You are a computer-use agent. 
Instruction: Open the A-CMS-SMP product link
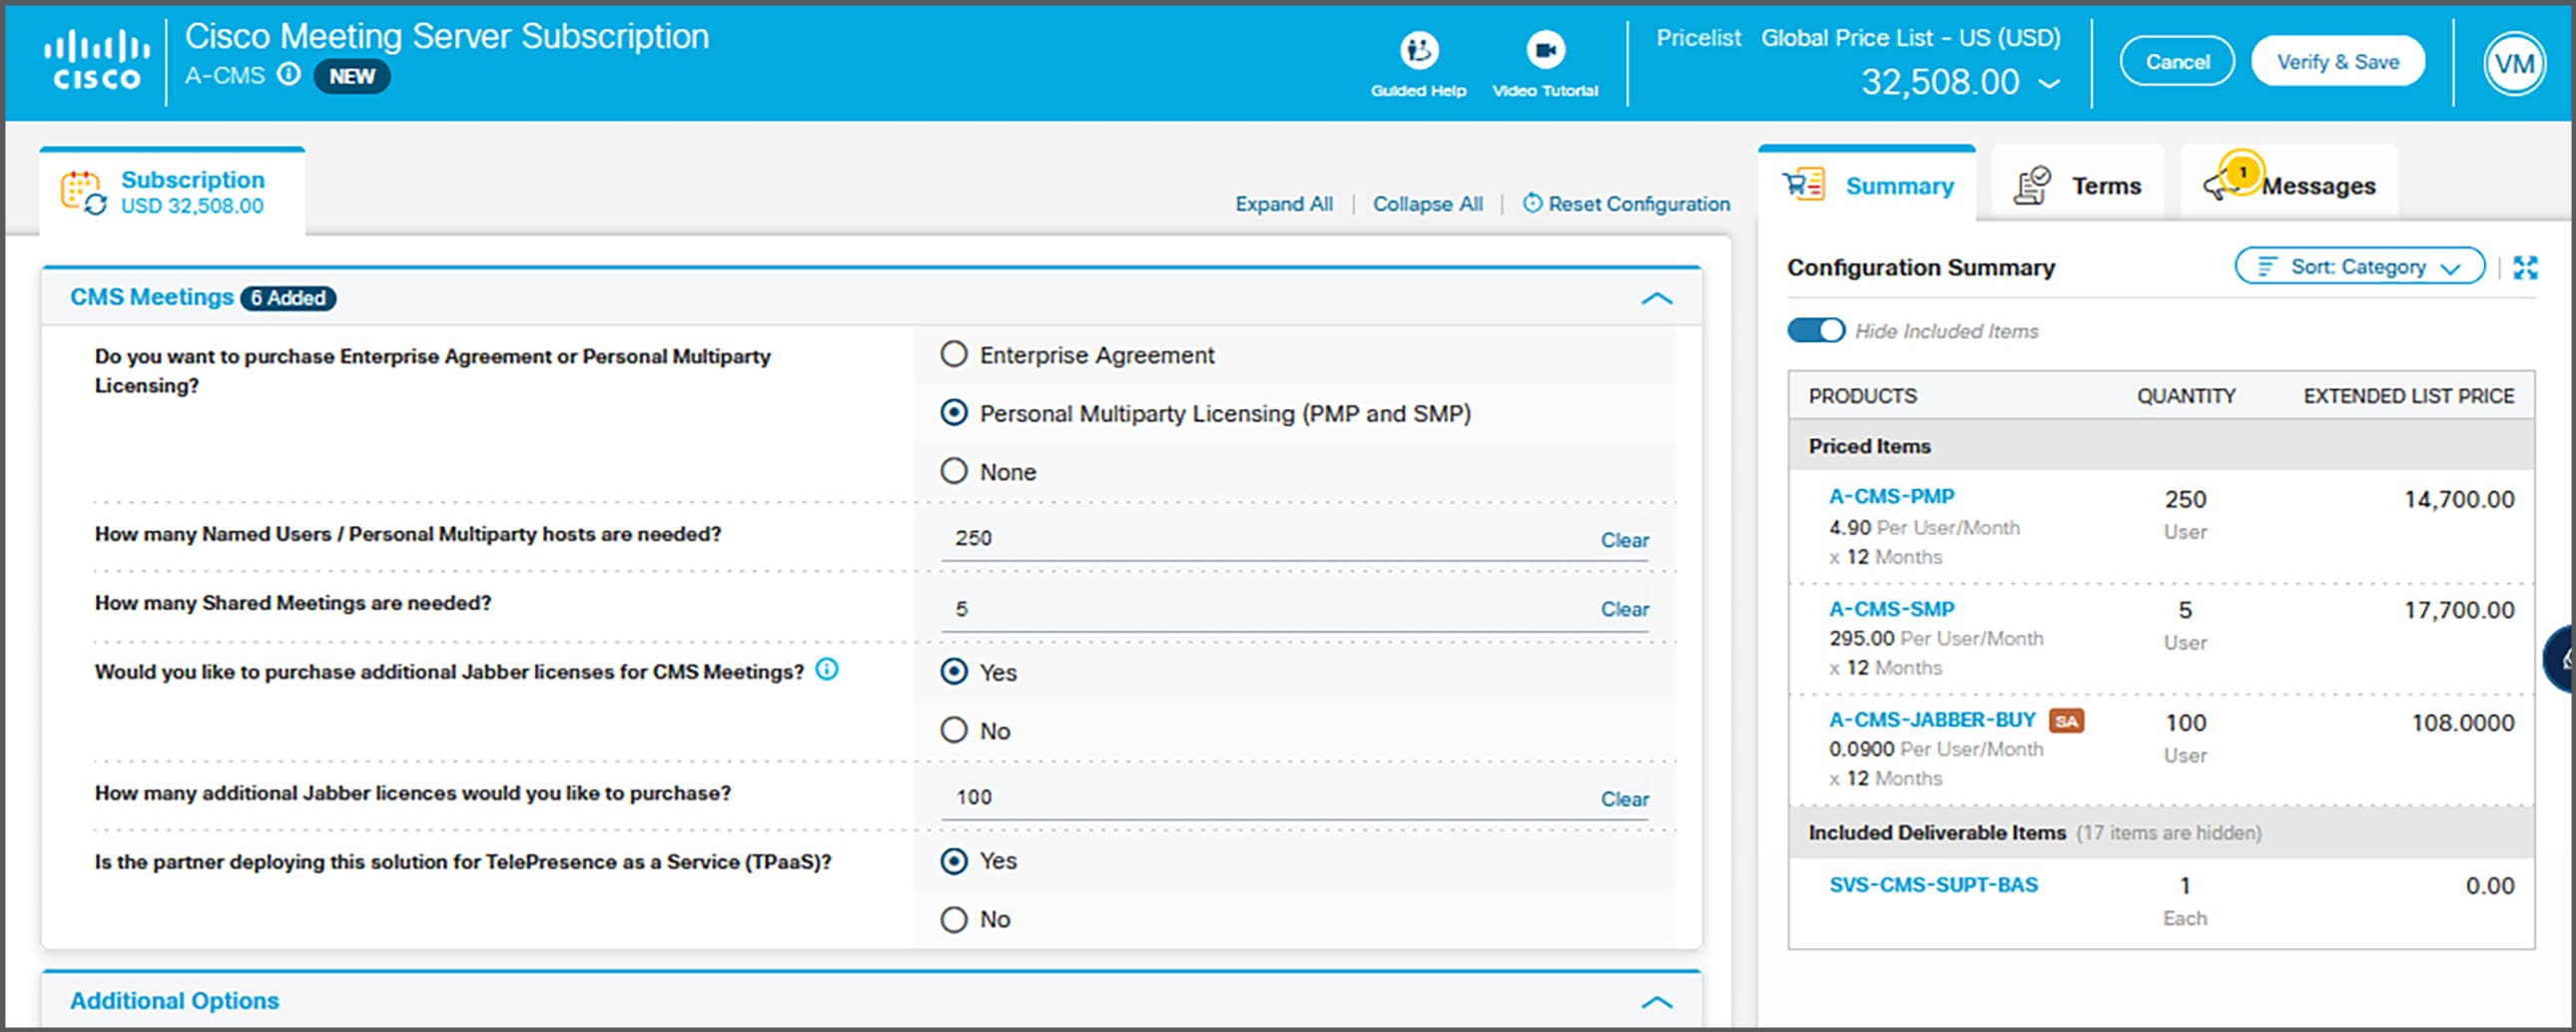tap(1891, 608)
